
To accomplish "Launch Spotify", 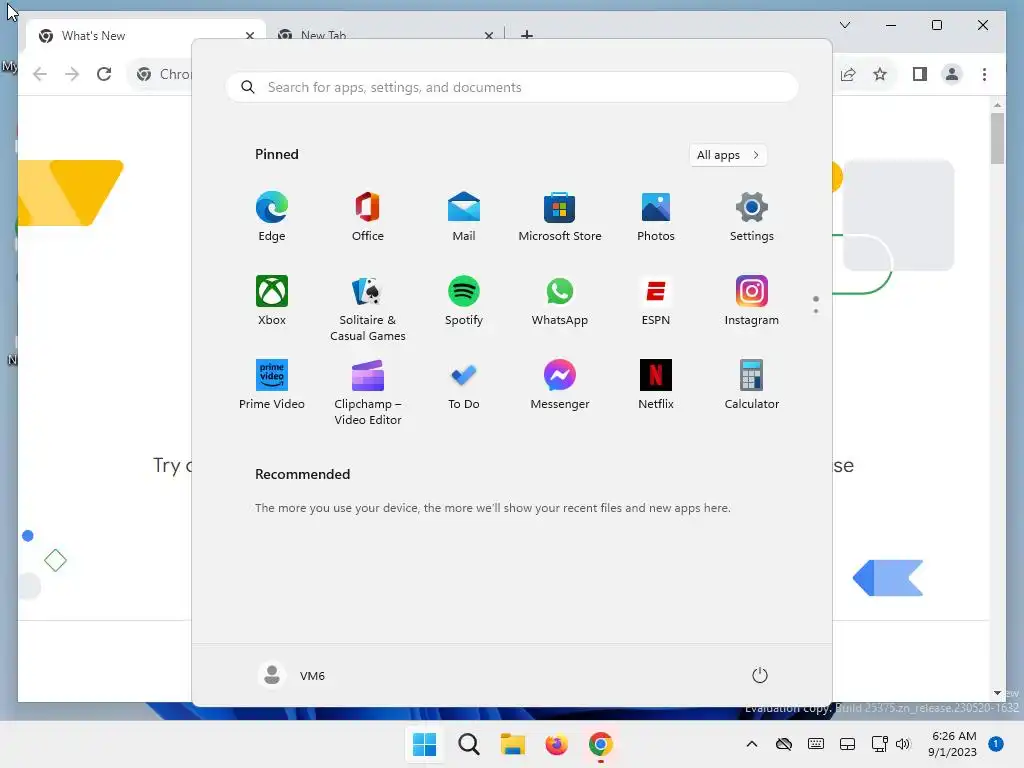I will point(464,300).
